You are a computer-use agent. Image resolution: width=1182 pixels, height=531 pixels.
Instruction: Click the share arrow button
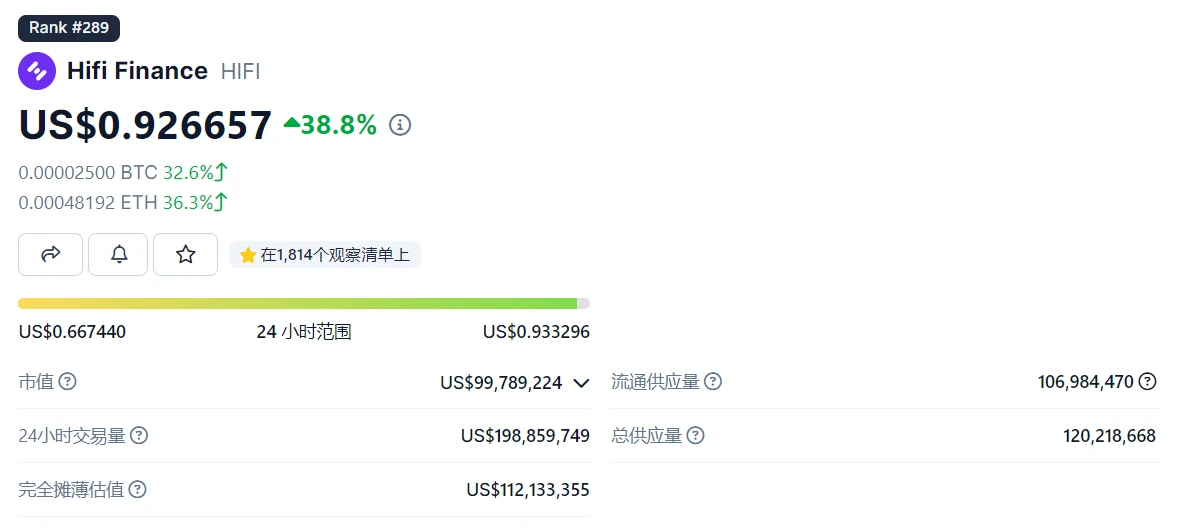point(50,255)
